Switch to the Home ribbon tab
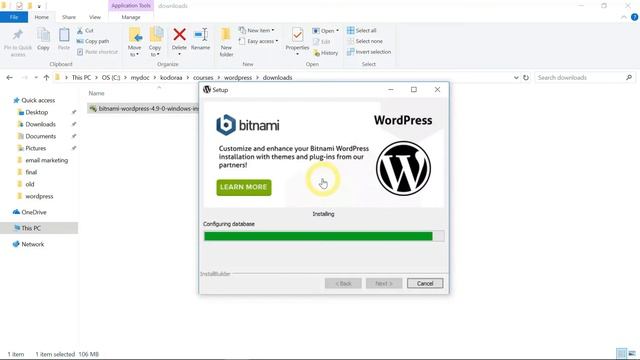 coord(42,17)
